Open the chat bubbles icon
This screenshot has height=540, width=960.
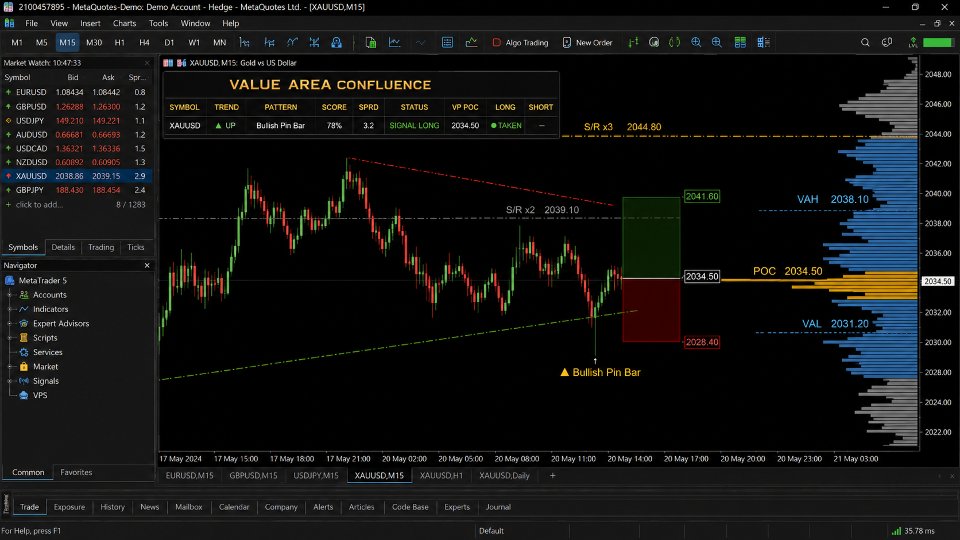(887, 42)
